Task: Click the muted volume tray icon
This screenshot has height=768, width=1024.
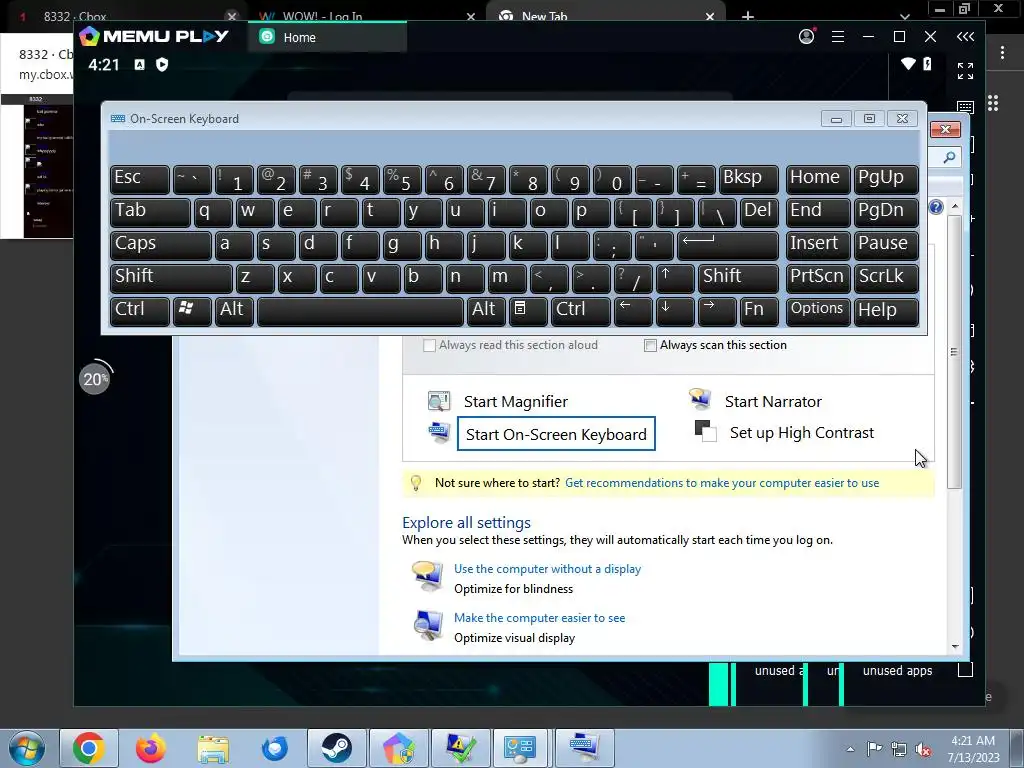Action: point(923,750)
